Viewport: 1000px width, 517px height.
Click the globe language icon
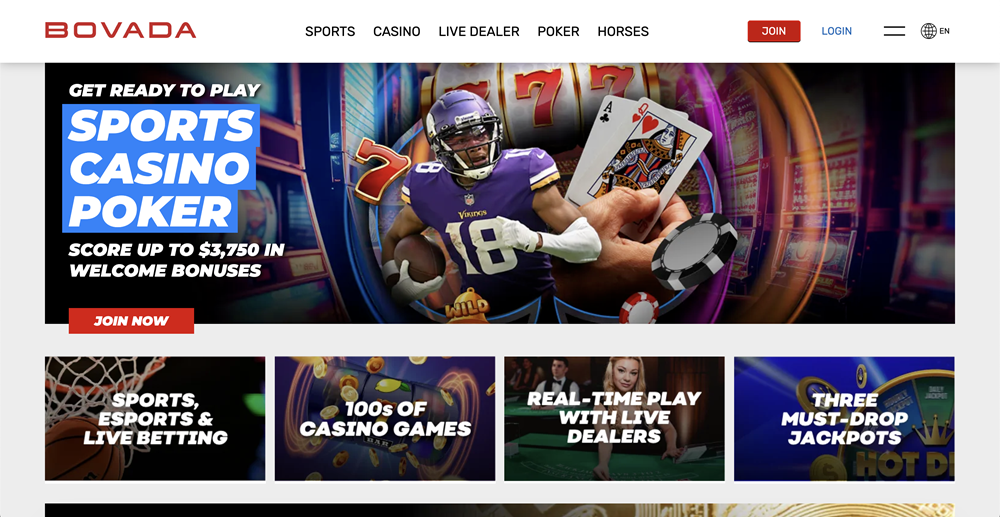coord(929,31)
